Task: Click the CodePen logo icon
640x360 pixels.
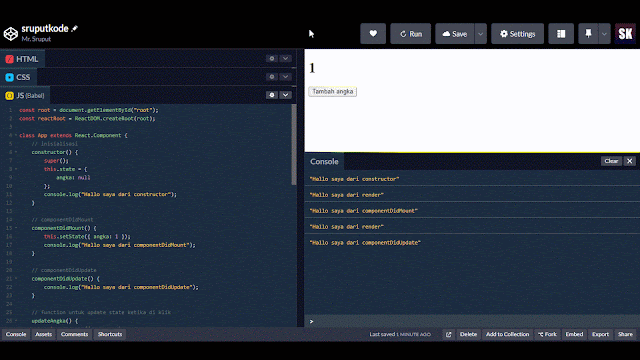Action: [x=11, y=34]
